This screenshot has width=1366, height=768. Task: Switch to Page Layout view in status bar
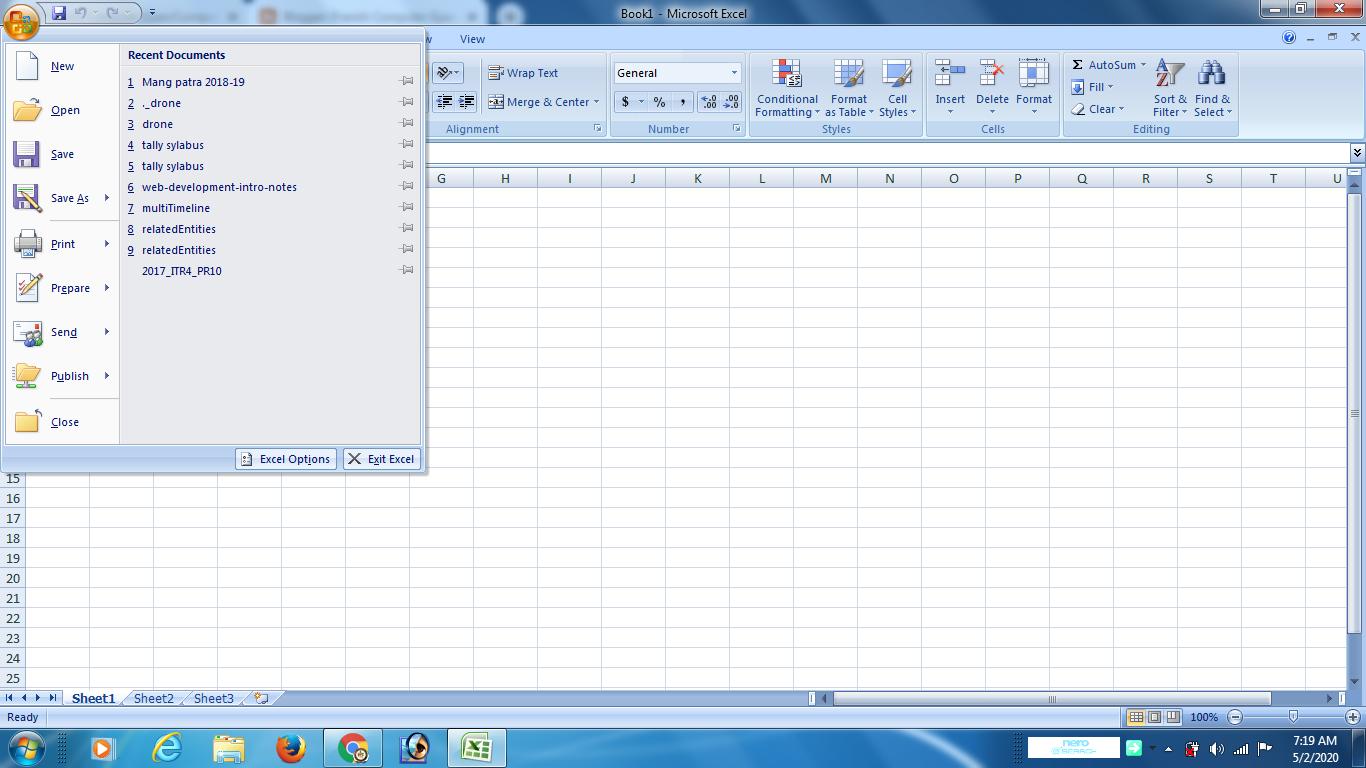(1154, 717)
